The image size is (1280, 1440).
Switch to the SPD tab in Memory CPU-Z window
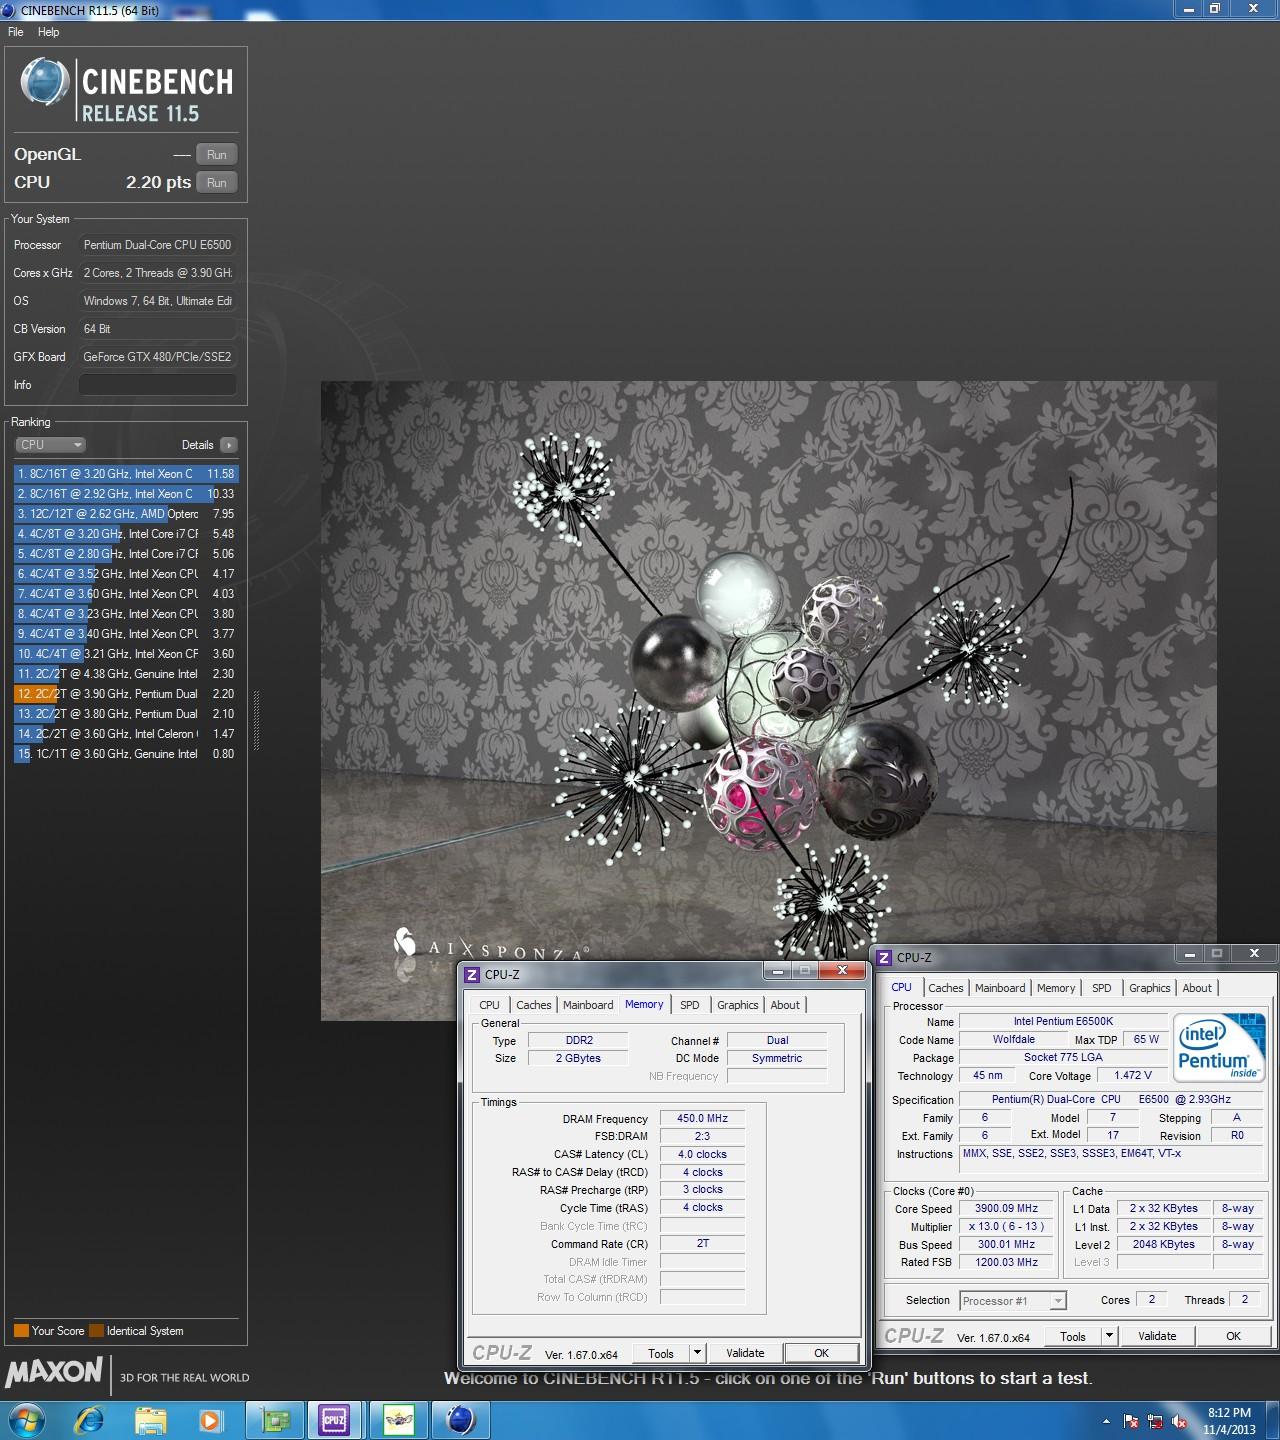(690, 1005)
